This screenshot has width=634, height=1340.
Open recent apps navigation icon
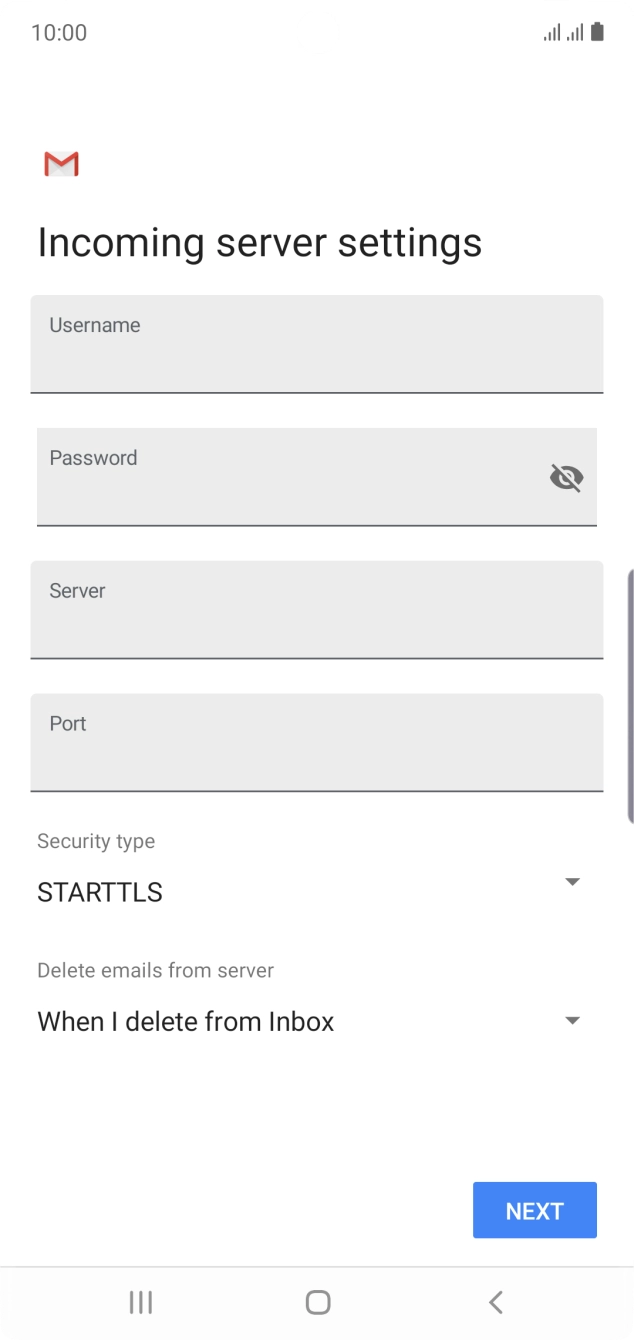(141, 1302)
